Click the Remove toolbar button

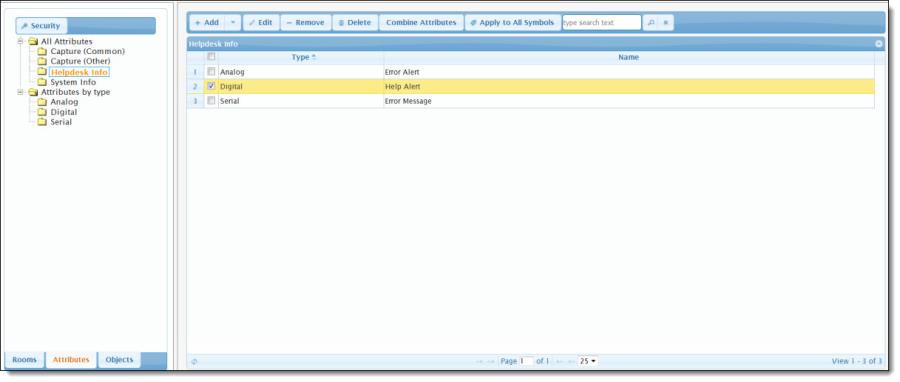305,23
